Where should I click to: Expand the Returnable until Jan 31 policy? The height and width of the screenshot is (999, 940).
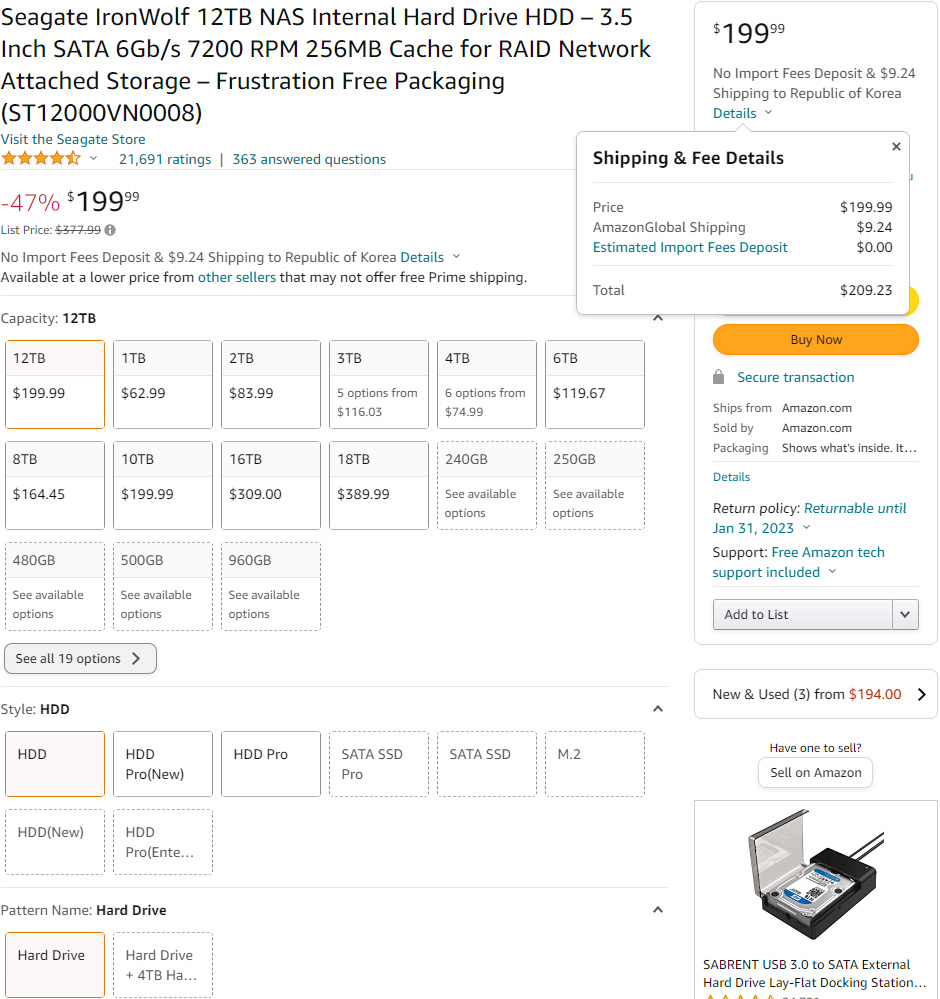tap(806, 528)
